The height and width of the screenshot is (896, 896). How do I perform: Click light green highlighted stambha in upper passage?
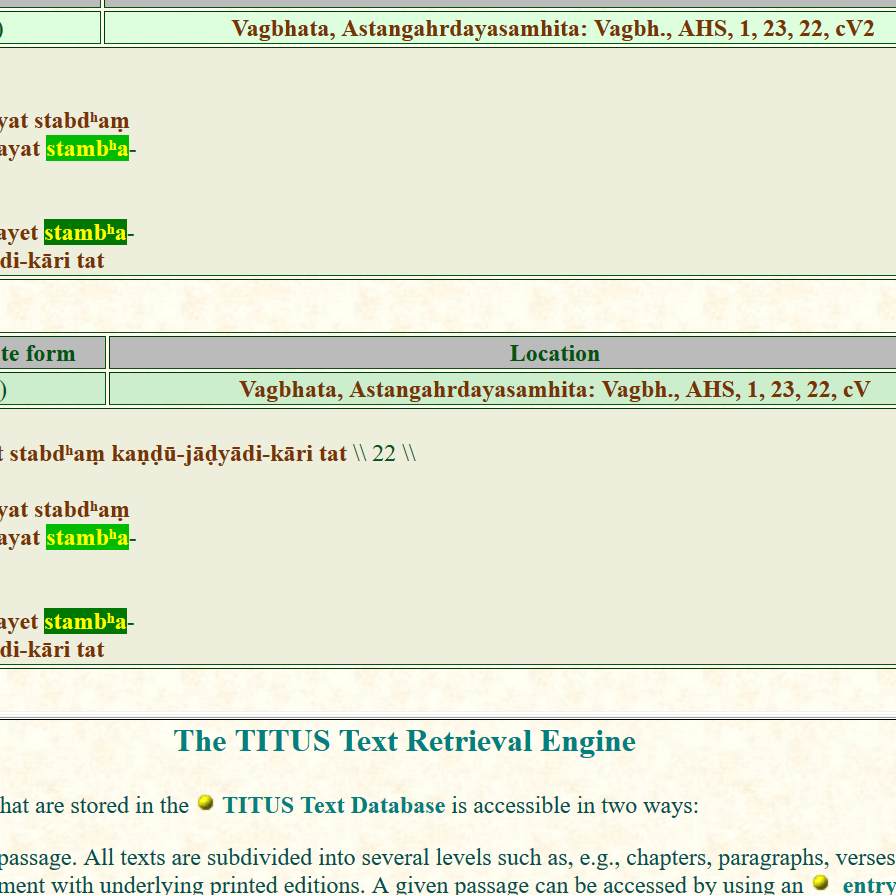tap(87, 149)
